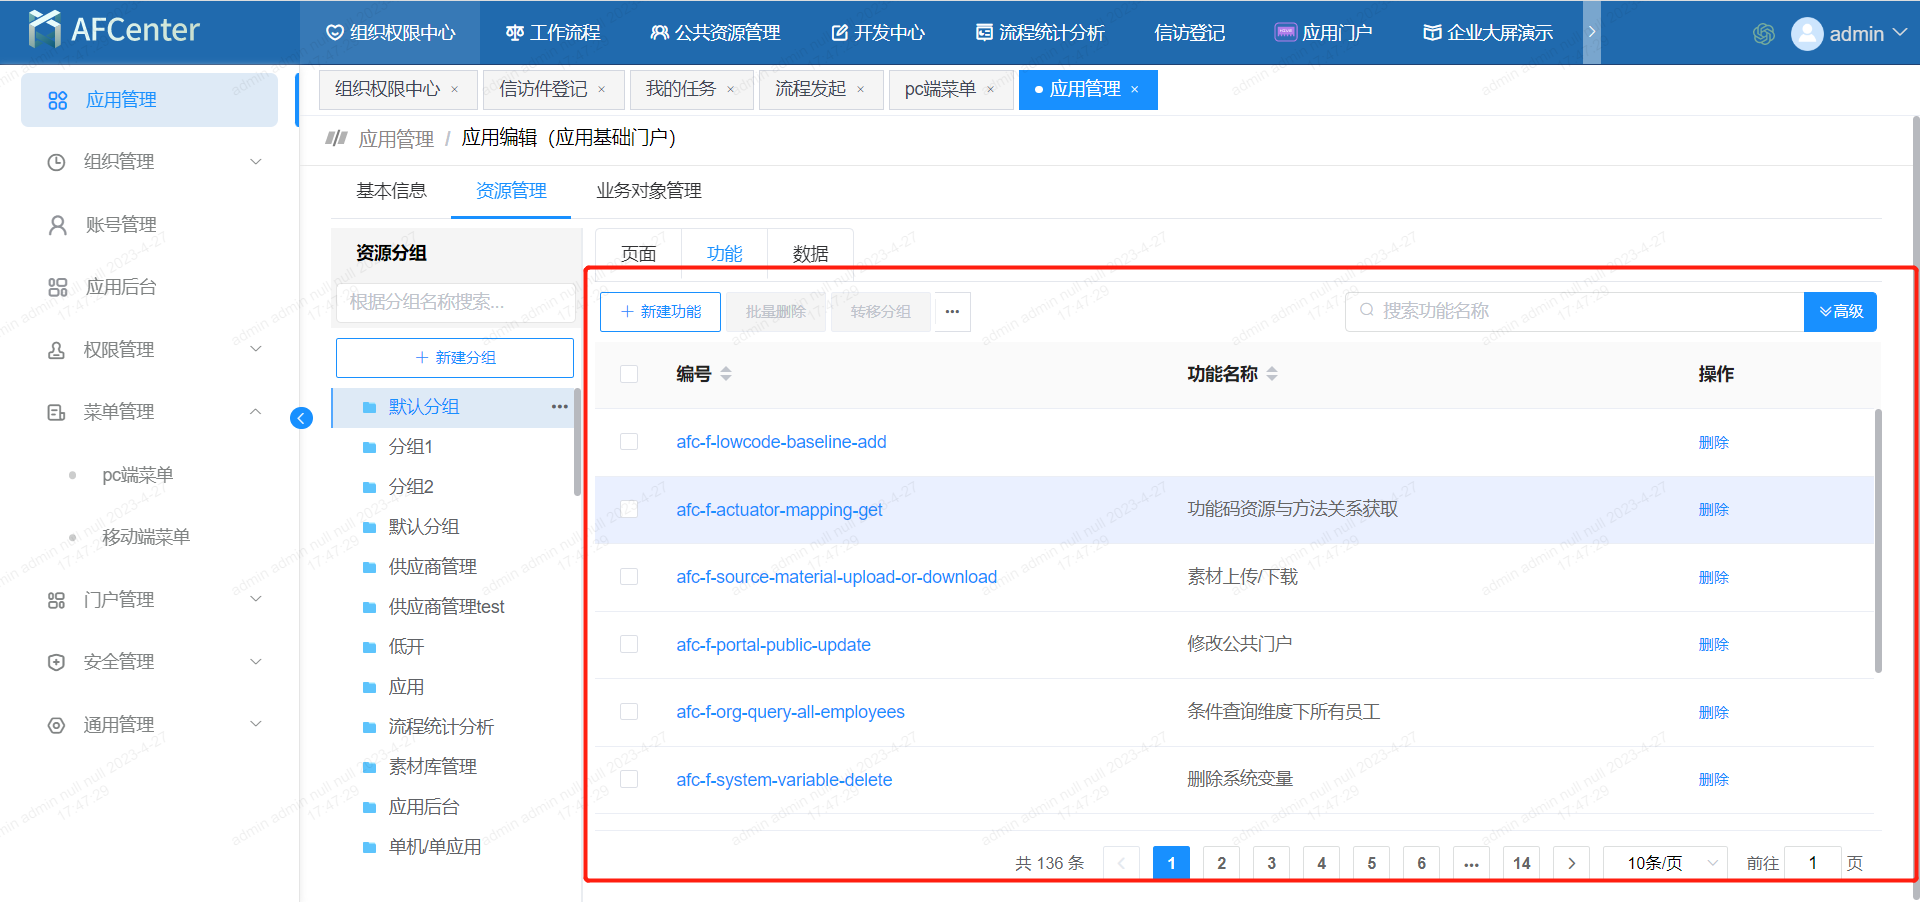Open the ellipsis menu next to 转移分组

point(952,312)
